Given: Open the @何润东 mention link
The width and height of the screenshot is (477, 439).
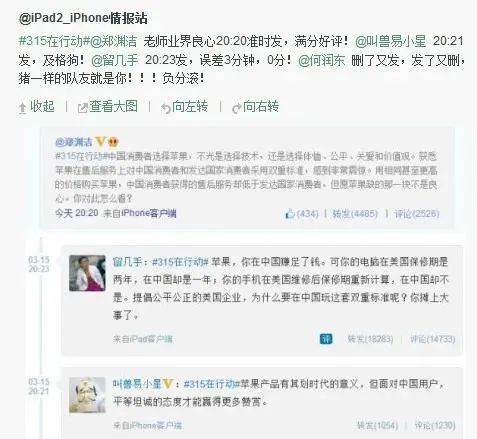Looking at the screenshot, I should click(x=321, y=60).
